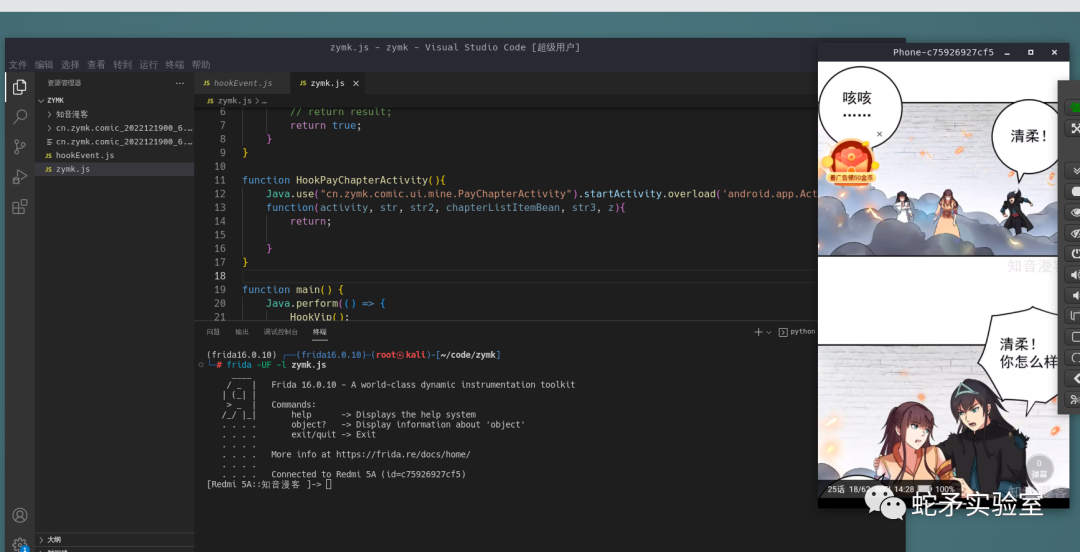1080x552 pixels.
Task: Click the screen-on eye toolbar button
Action: pos(1073,212)
